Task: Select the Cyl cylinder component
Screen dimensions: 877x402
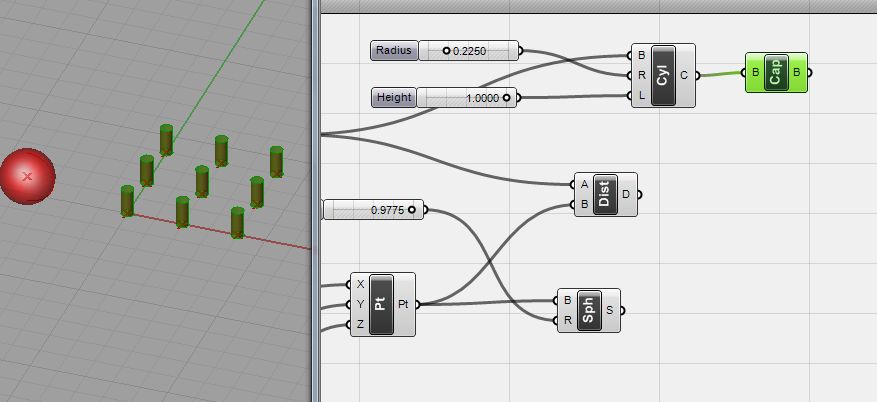Action: [x=663, y=75]
